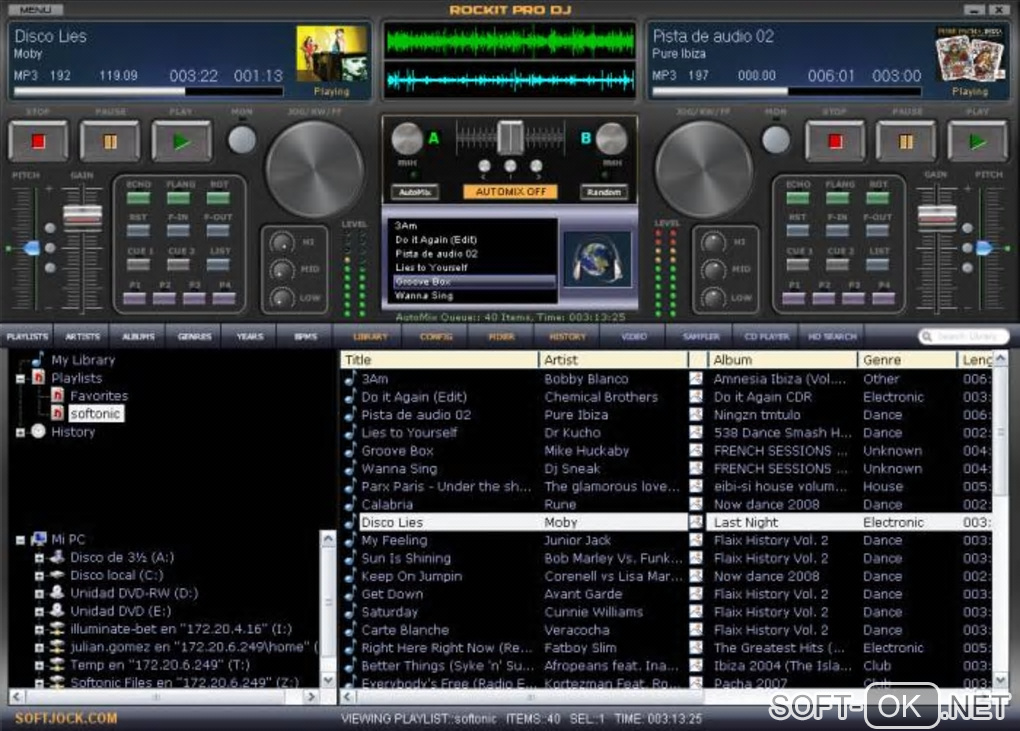
Task: Toggle ROT effect on right deck
Action: click(x=878, y=198)
